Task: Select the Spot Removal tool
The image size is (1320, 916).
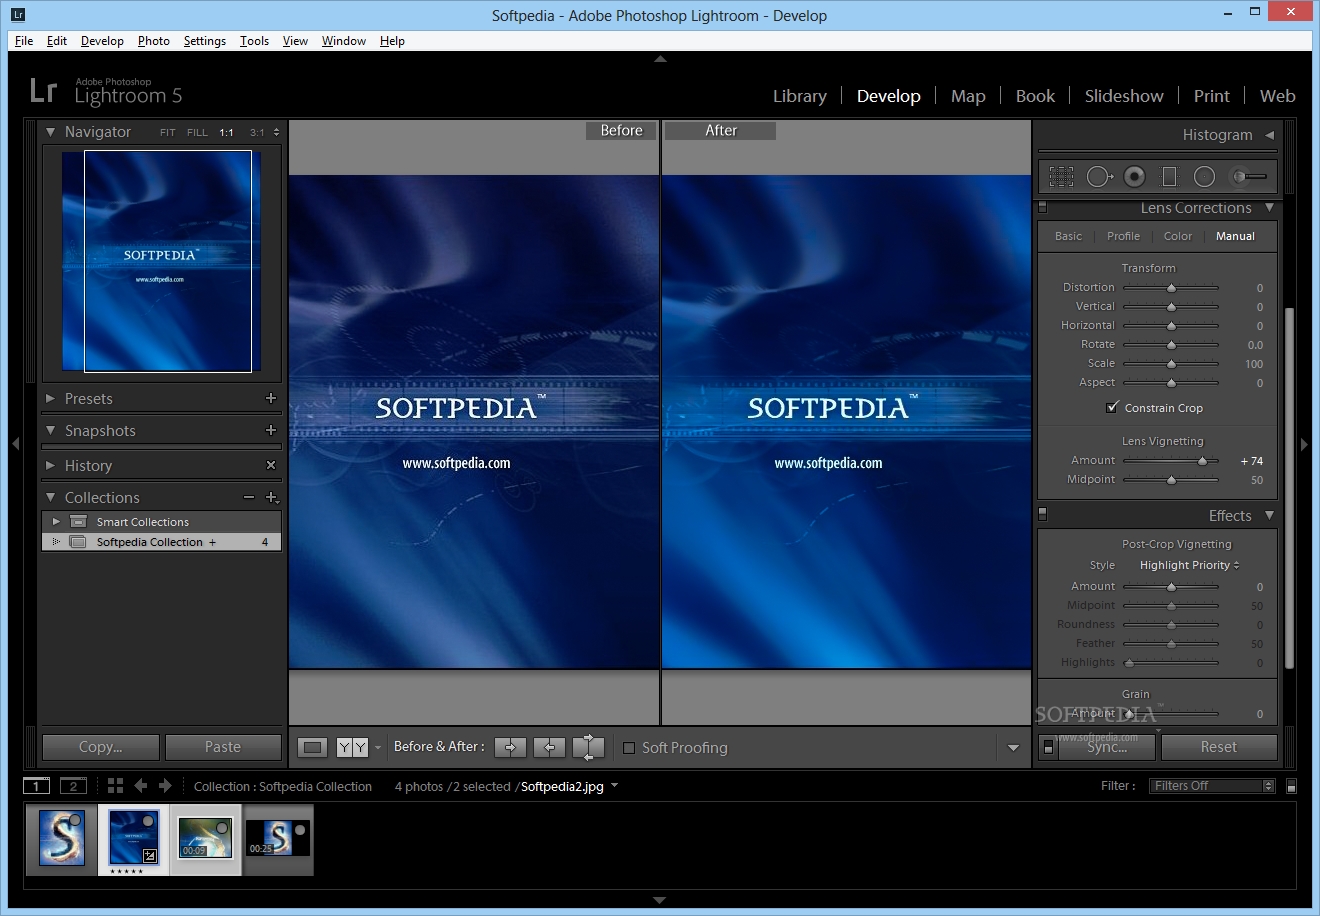Action: pos(1099,177)
